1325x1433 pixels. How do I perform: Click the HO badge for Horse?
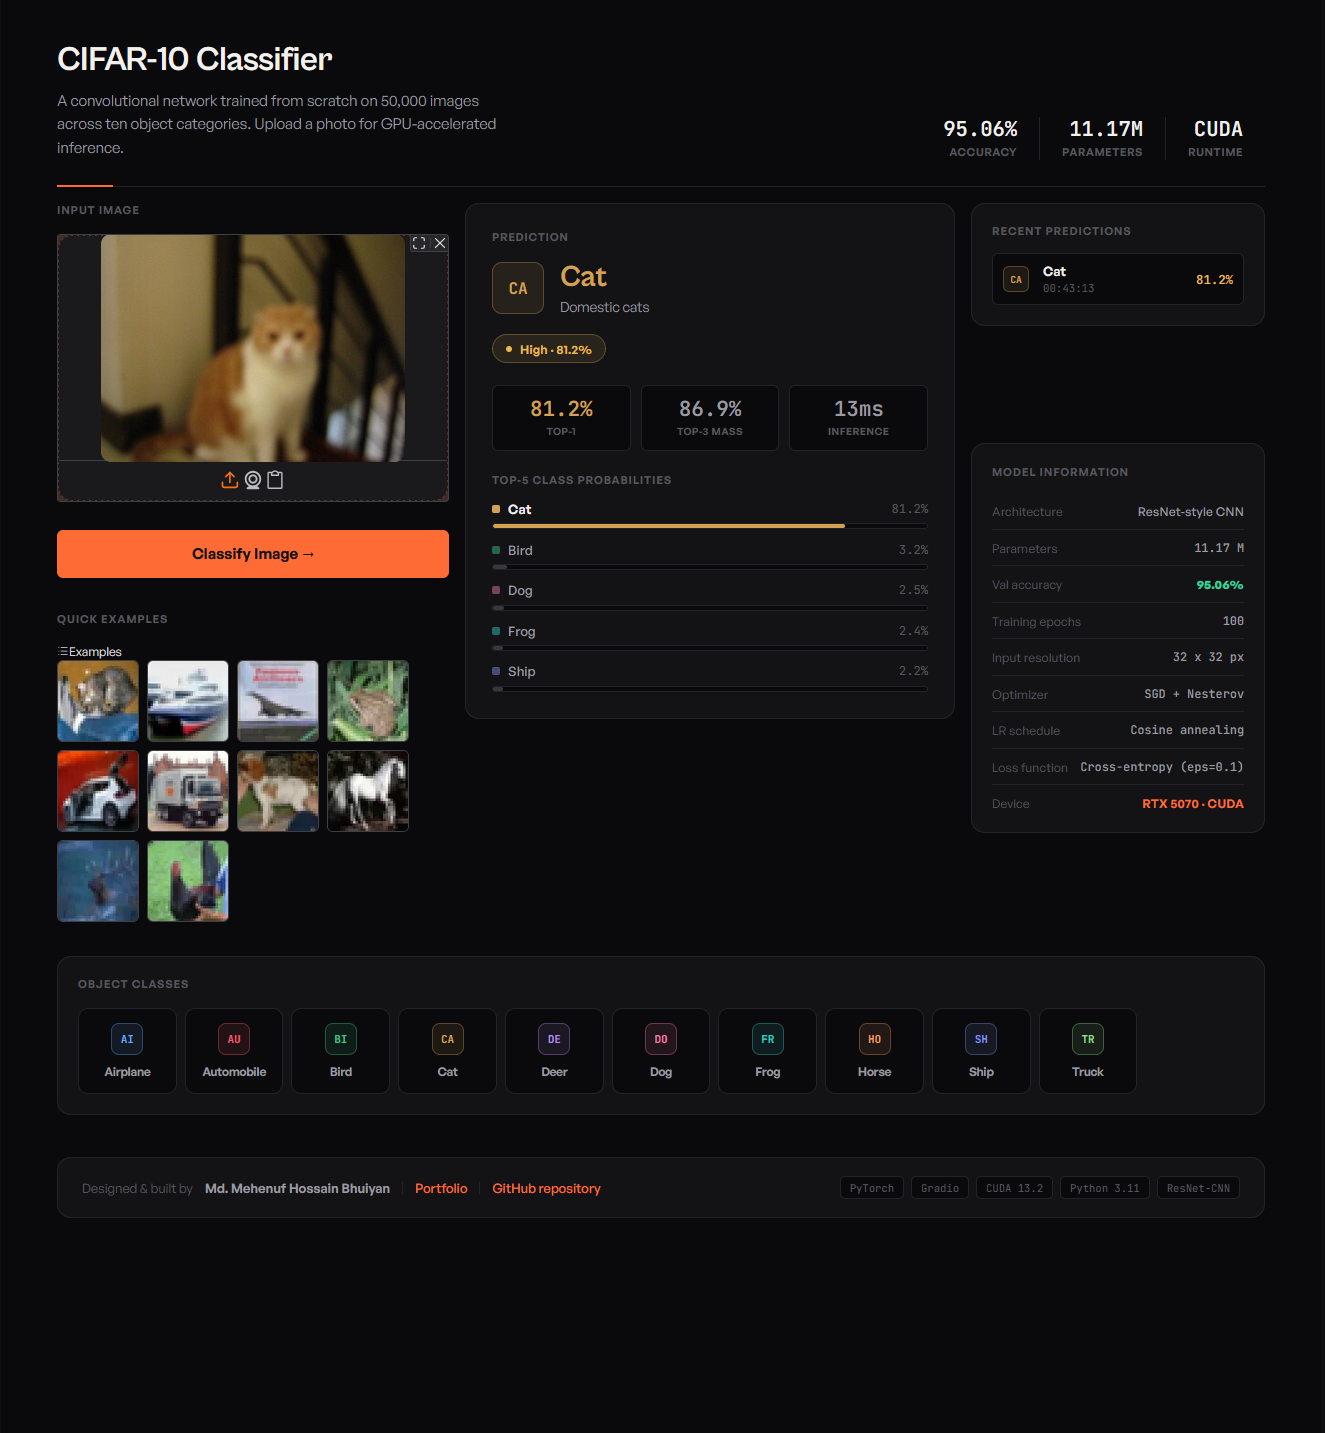(x=875, y=1039)
